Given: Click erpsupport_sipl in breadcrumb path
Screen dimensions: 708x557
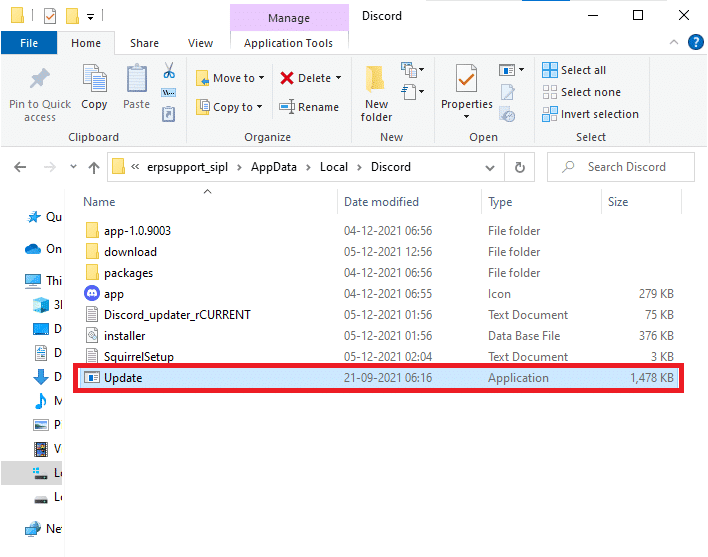Looking at the screenshot, I should (187, 167).
